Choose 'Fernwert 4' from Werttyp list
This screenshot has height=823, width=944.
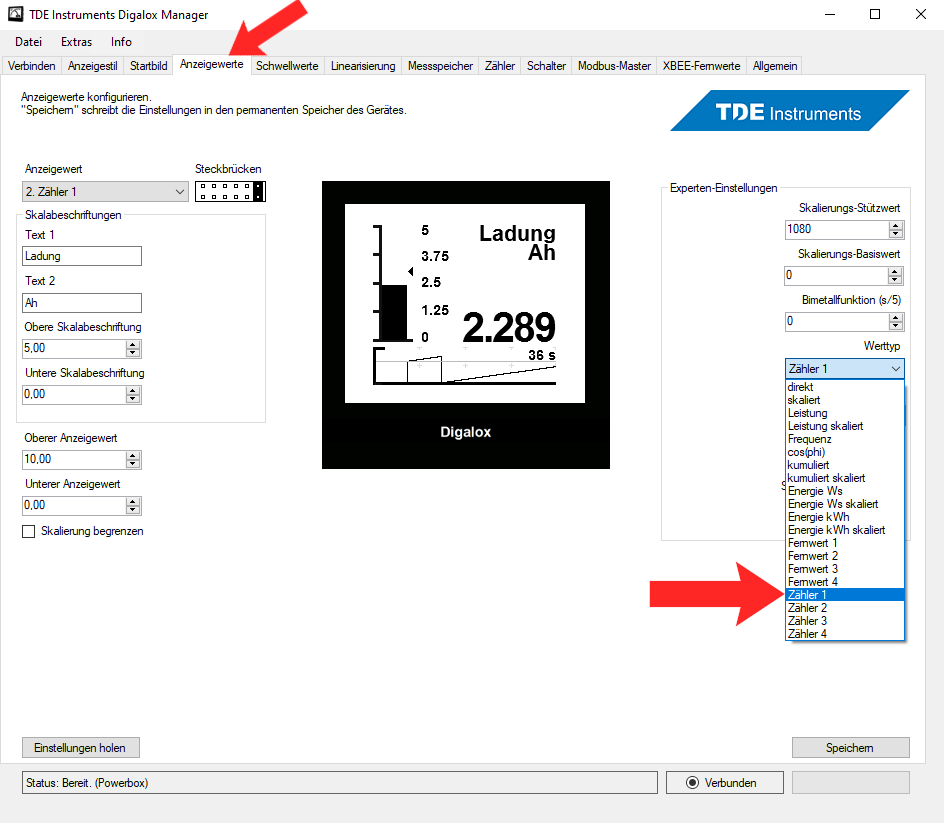click(x=845, y=582)
